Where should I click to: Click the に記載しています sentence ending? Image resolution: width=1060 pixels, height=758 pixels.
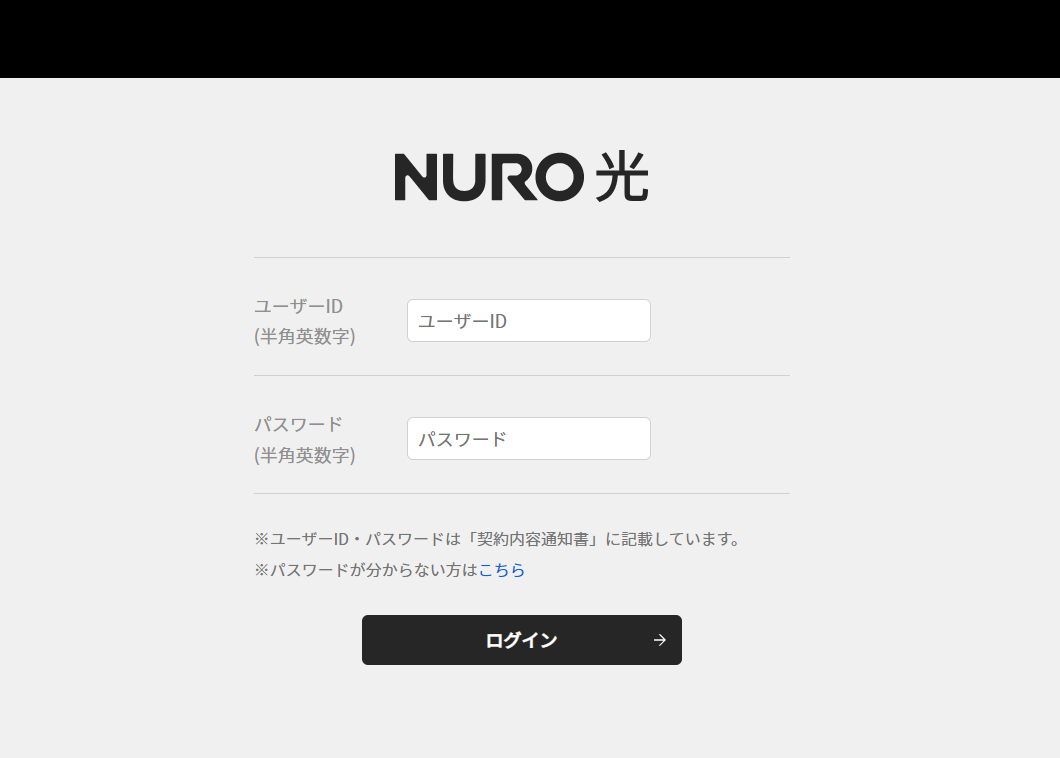pyautogui.click(x=673, y=539)
